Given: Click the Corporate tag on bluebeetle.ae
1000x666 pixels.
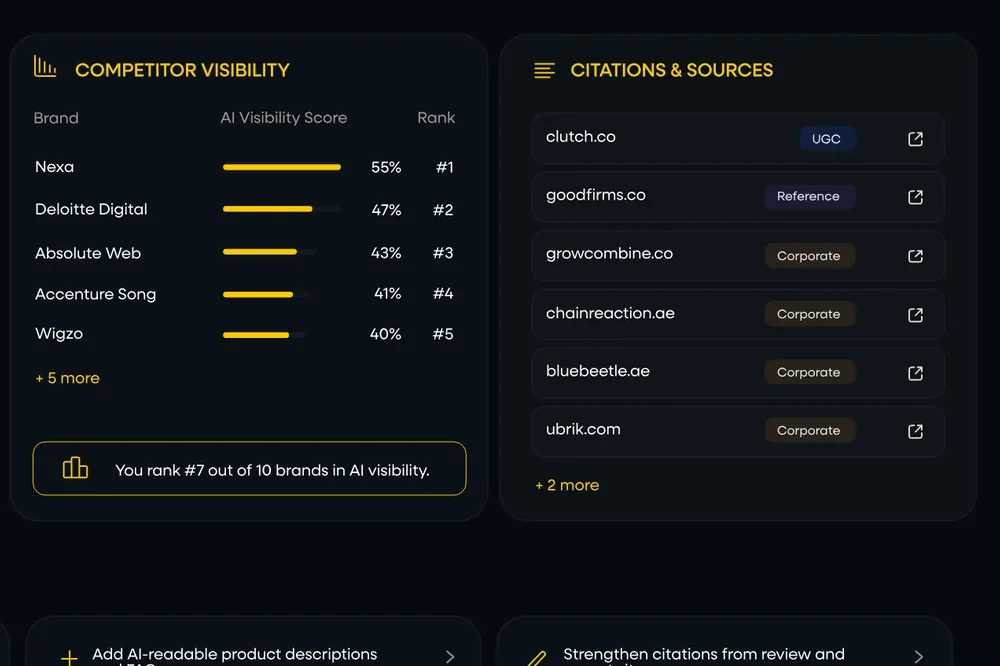Looking at the screenshot, I should tap(809, 373).
